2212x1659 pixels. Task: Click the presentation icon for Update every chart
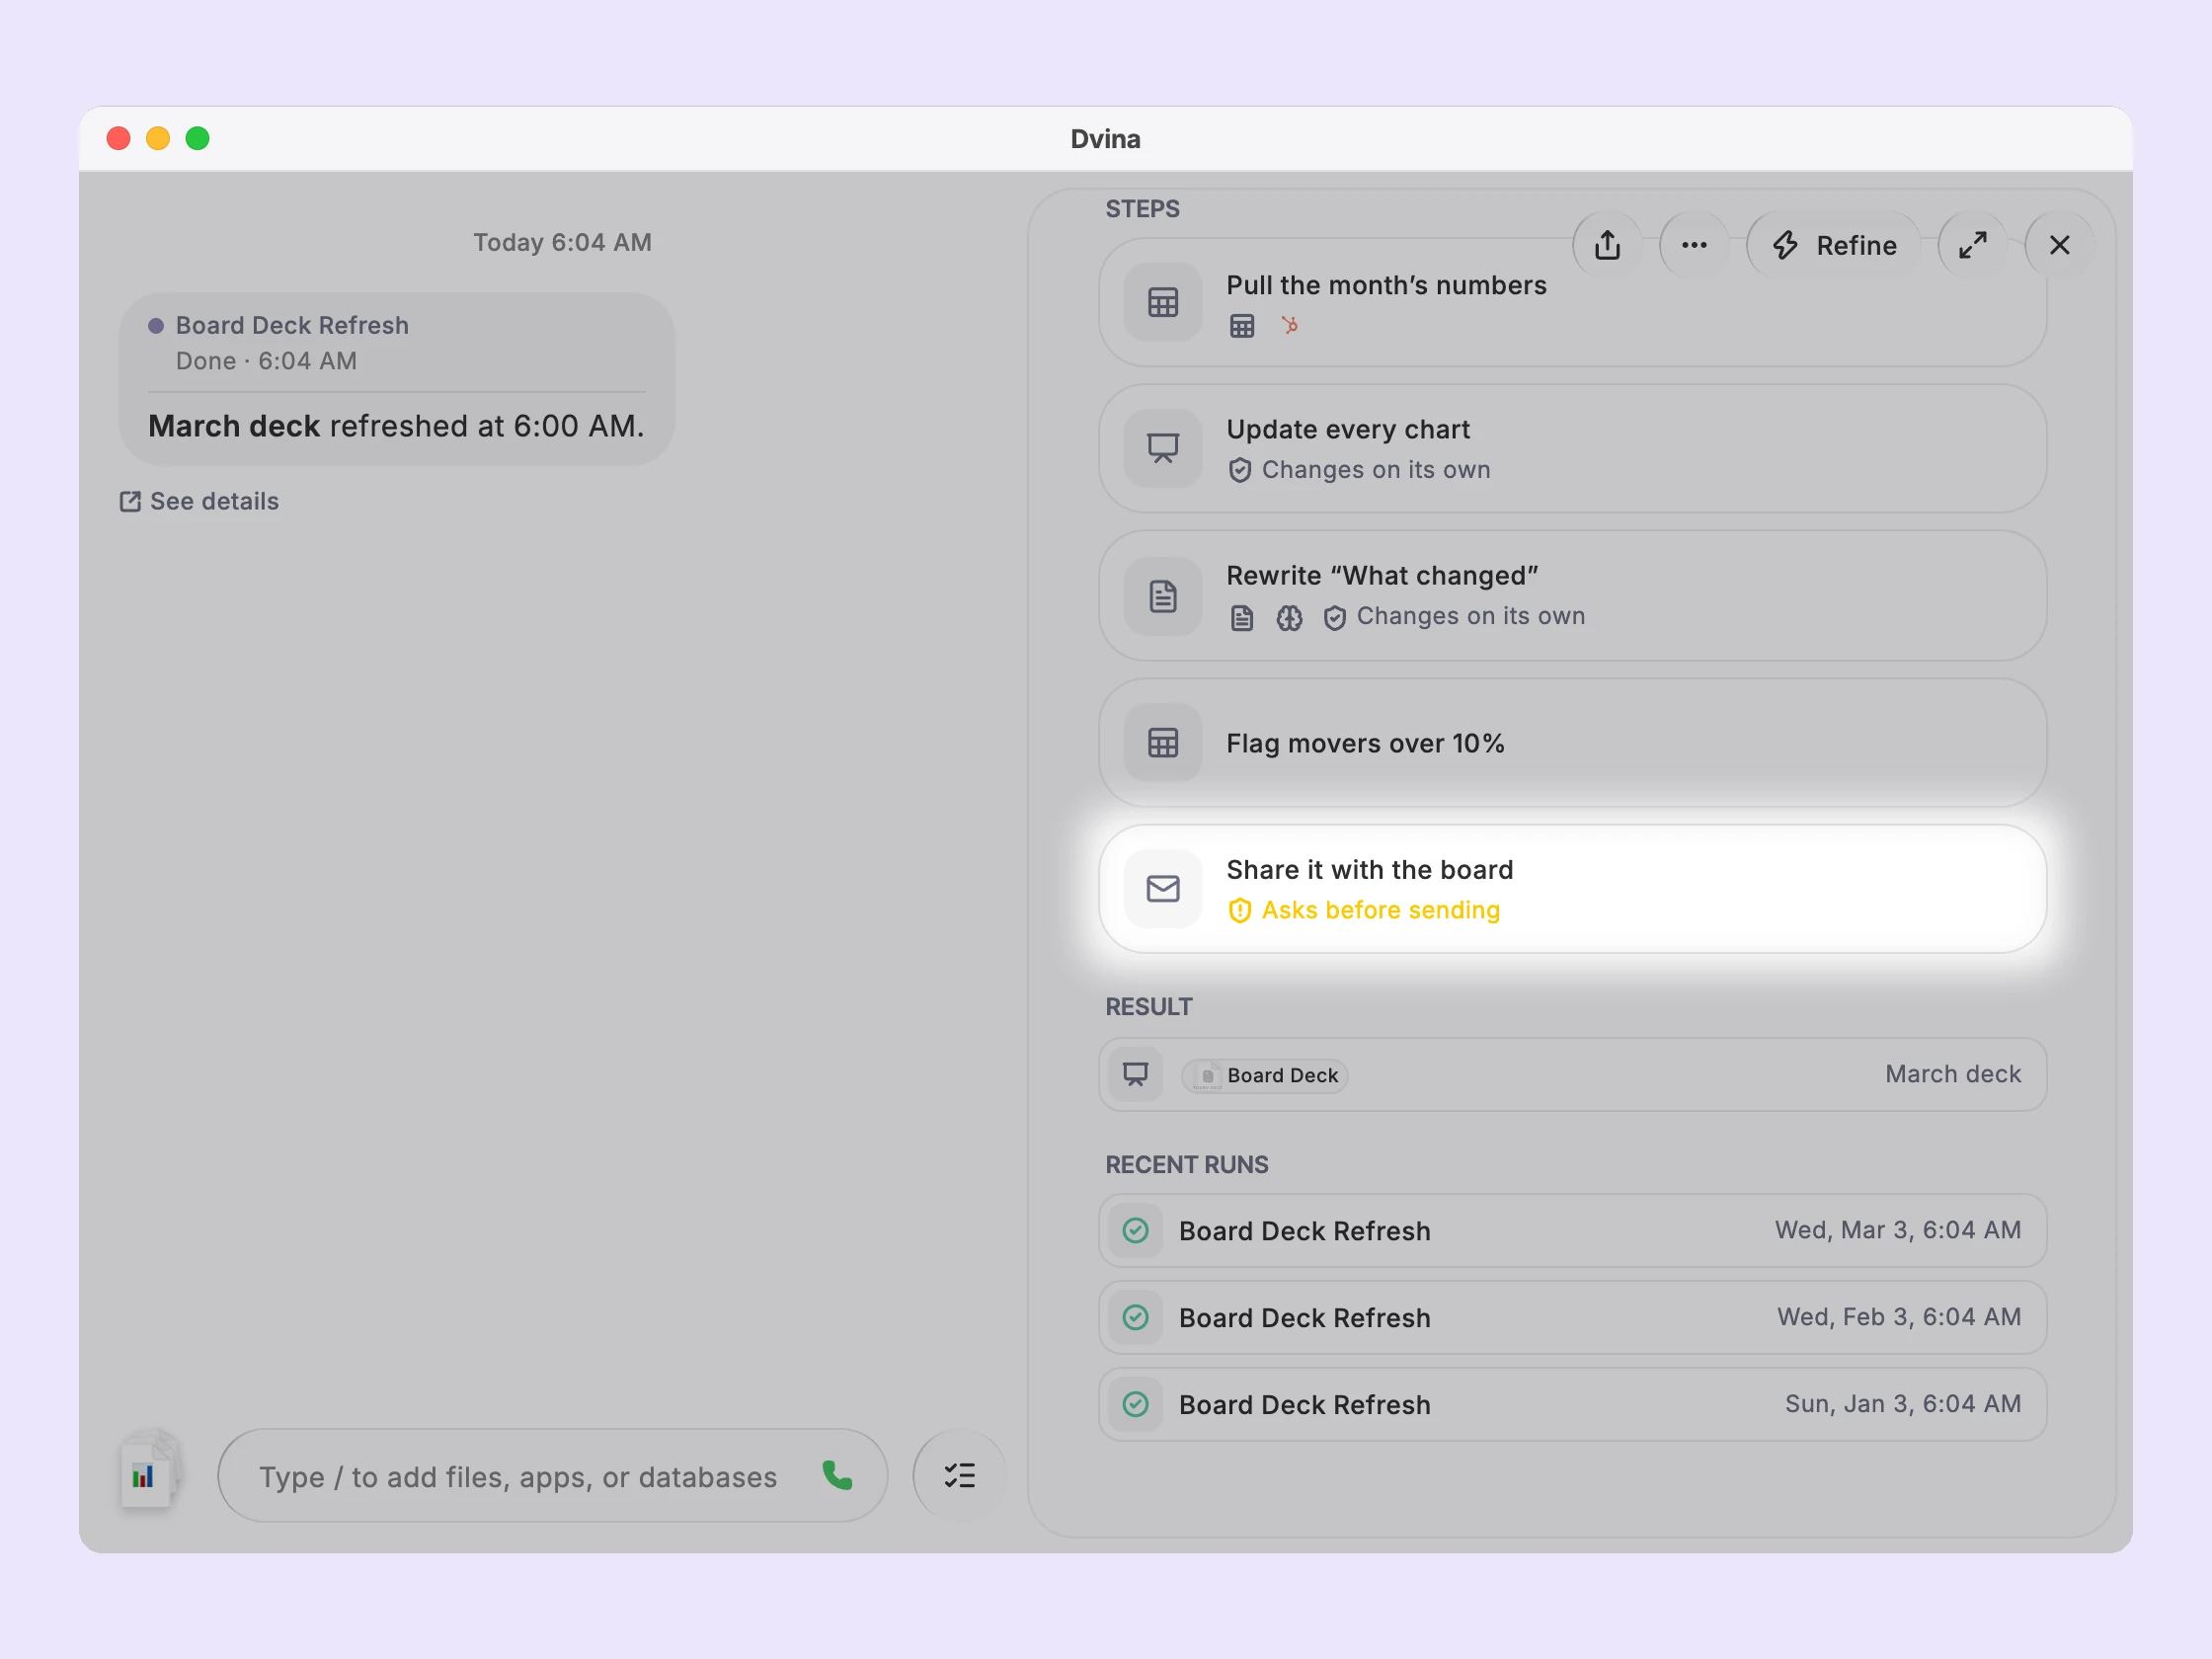1162,448
